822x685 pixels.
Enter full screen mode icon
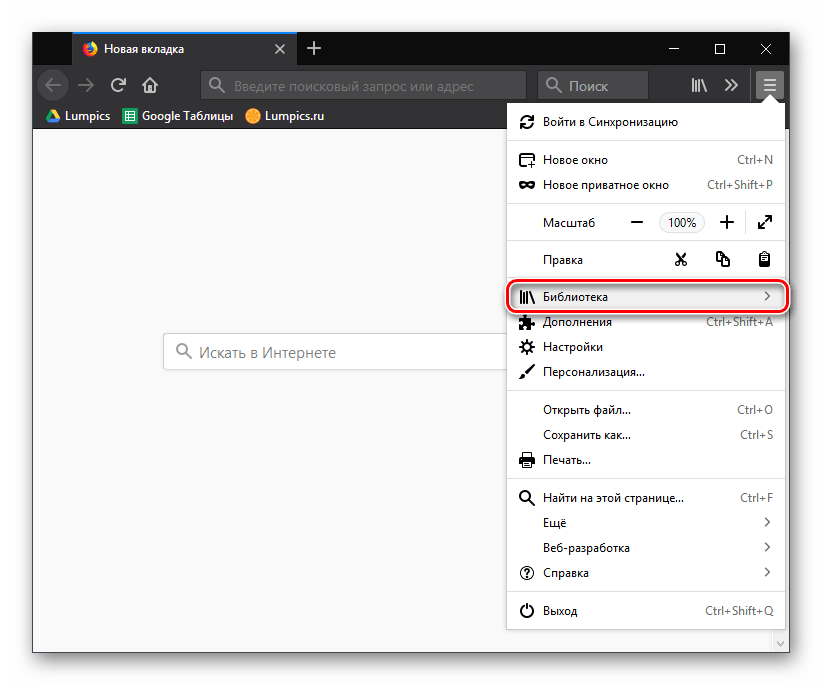[x=765, y=223]
